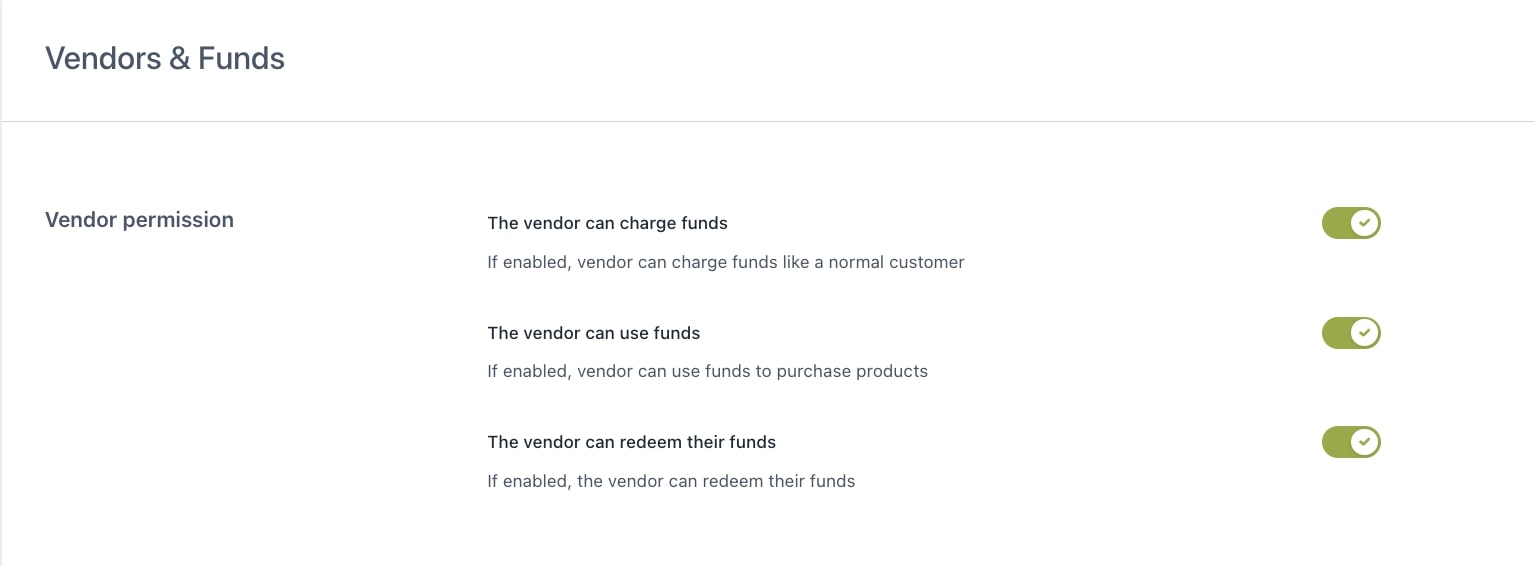Image resolution: width=1534 pixels, height=566 pixels.
Task: Click 'The vendor can use funds' label
Action: click(x=593, y=333)
